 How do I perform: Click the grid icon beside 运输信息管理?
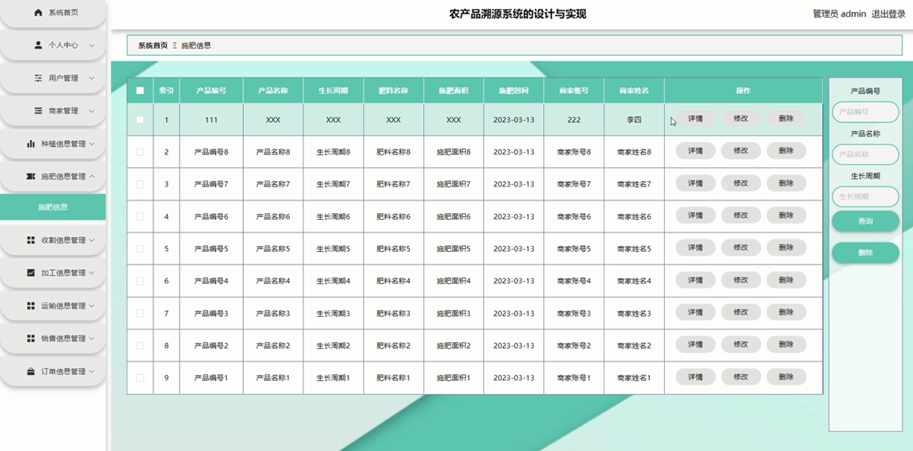coord(31,306)
